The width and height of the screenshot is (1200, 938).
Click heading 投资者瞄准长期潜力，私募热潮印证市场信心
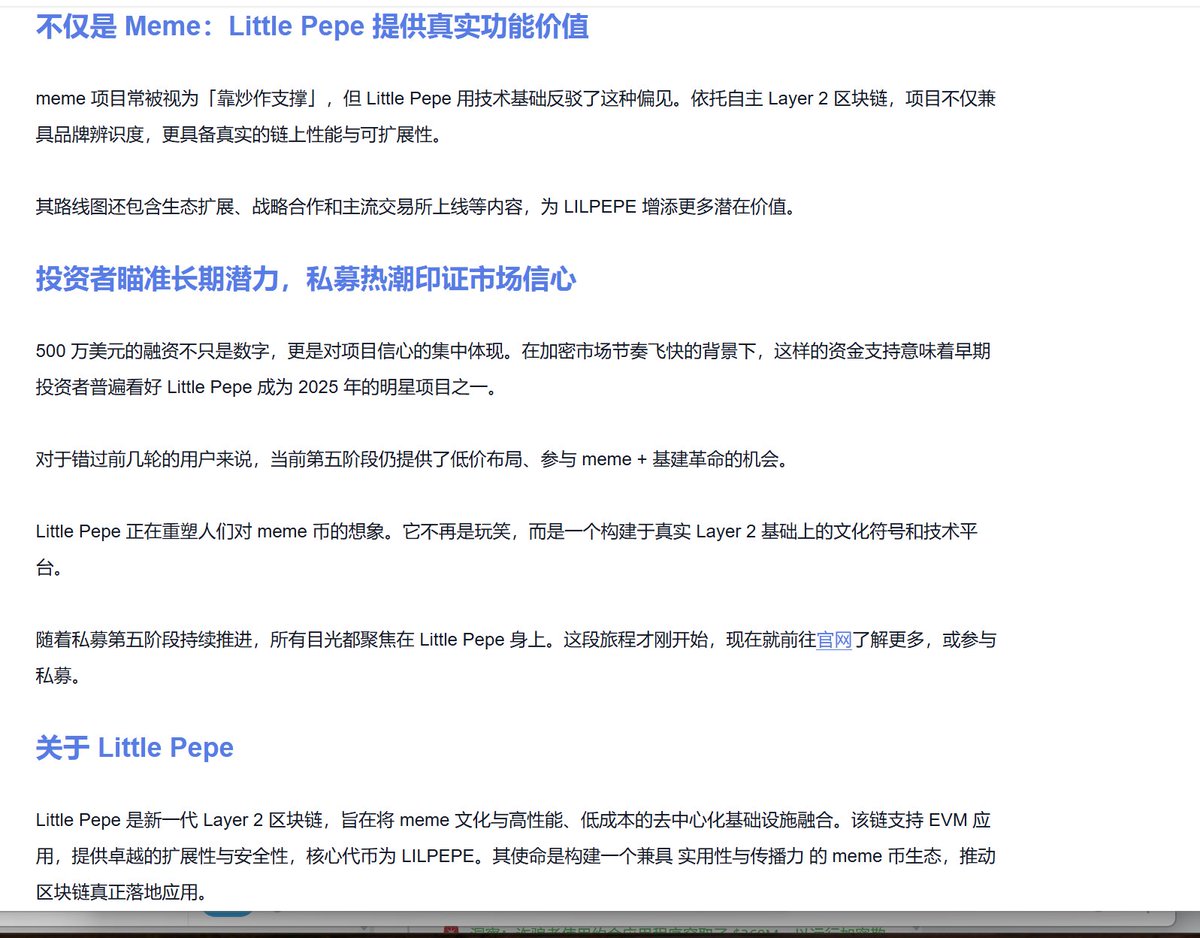[306, 279]
